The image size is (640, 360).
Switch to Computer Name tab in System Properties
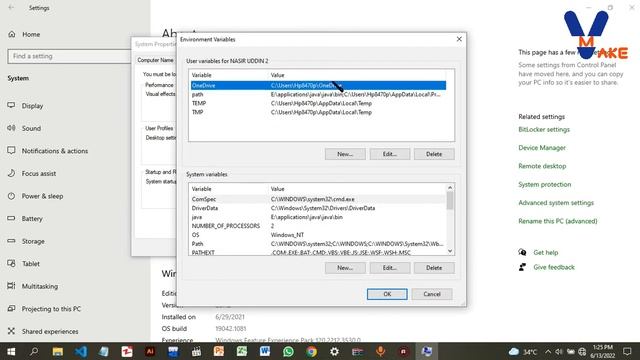(x=156, y=60)
